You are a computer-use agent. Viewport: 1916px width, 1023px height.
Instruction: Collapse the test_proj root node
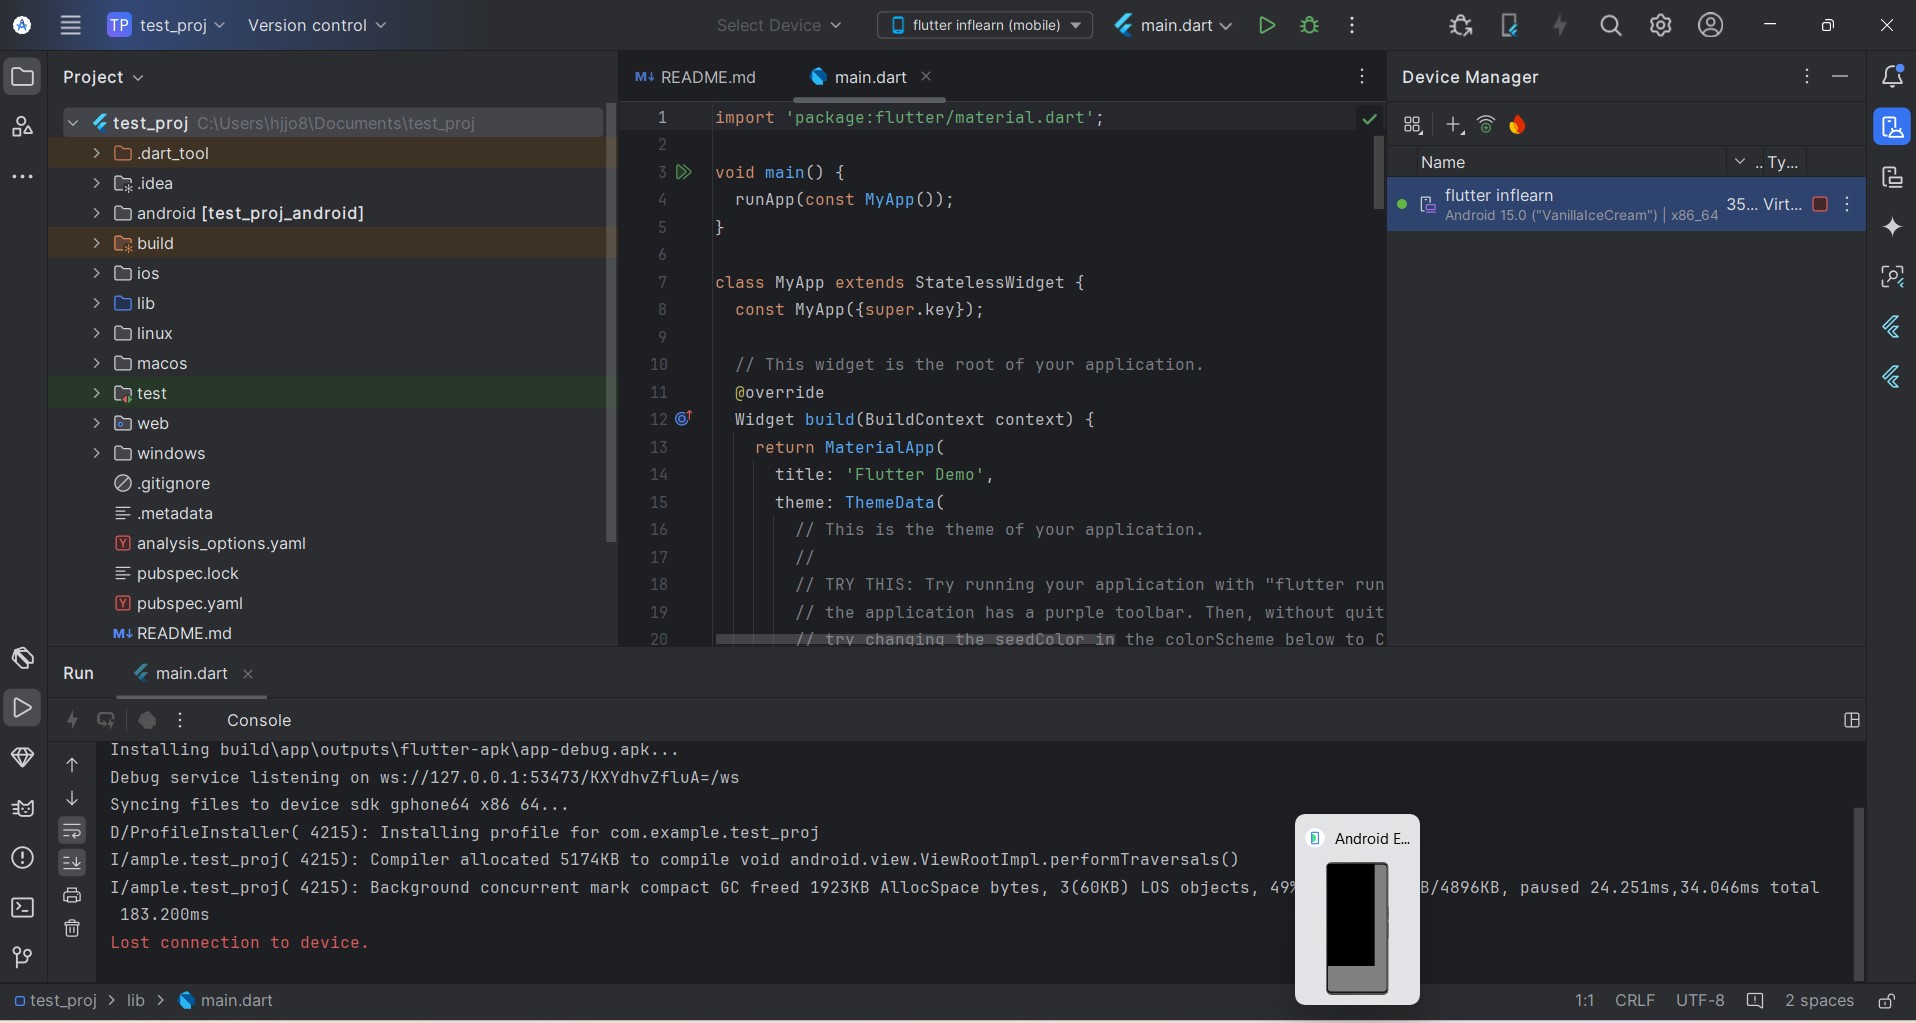[x=73, y=123]
